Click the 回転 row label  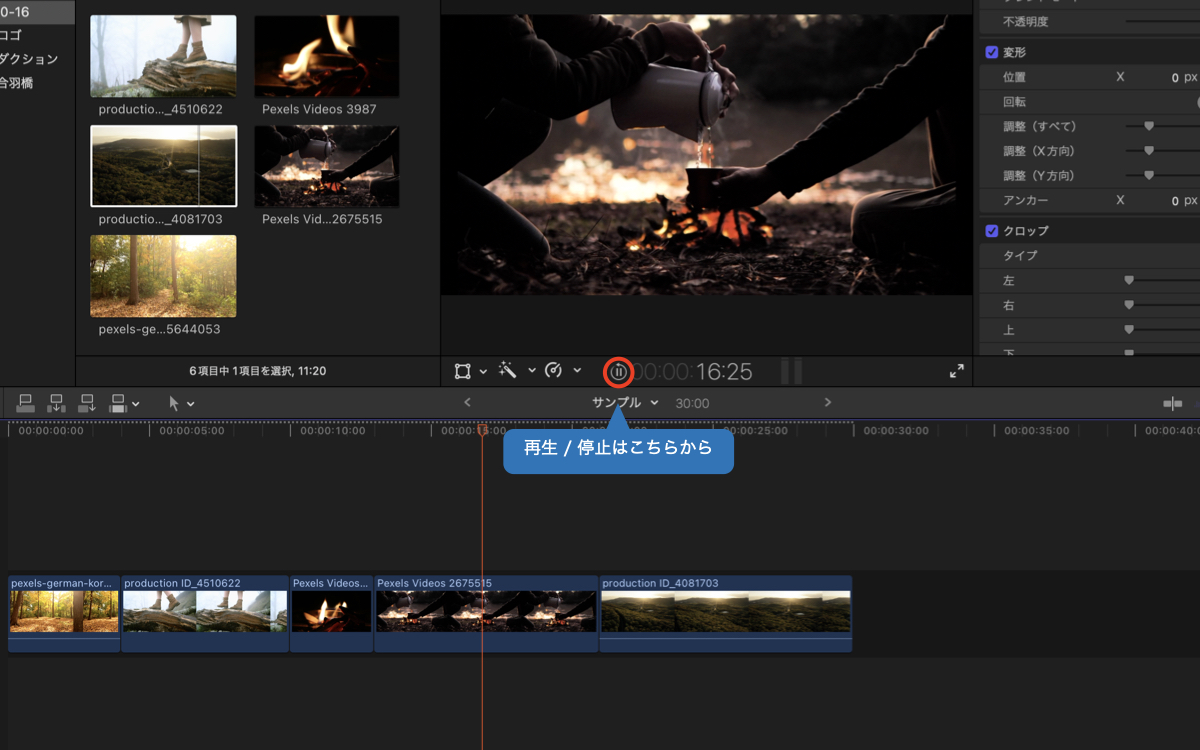coord(1014,102)
